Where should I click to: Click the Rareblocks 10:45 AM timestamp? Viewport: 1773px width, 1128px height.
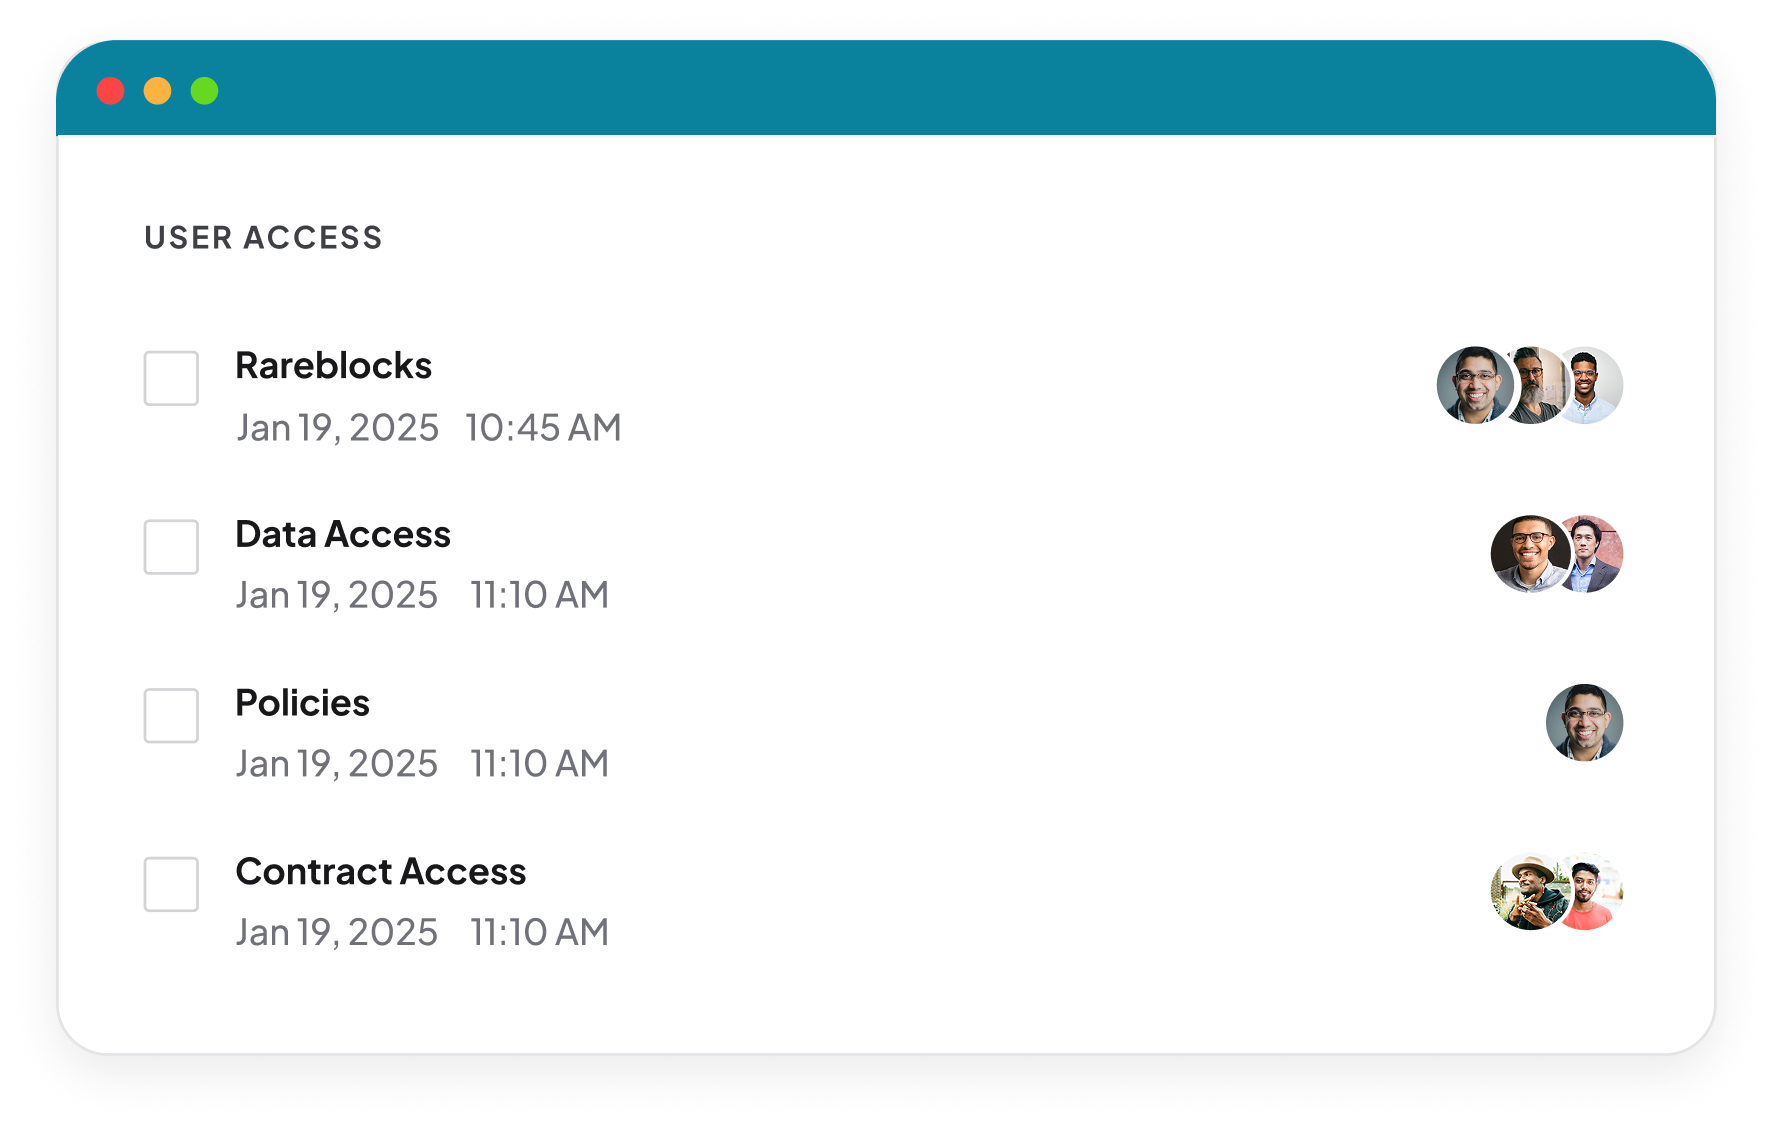pyautogui.click(x=543, y=428)
